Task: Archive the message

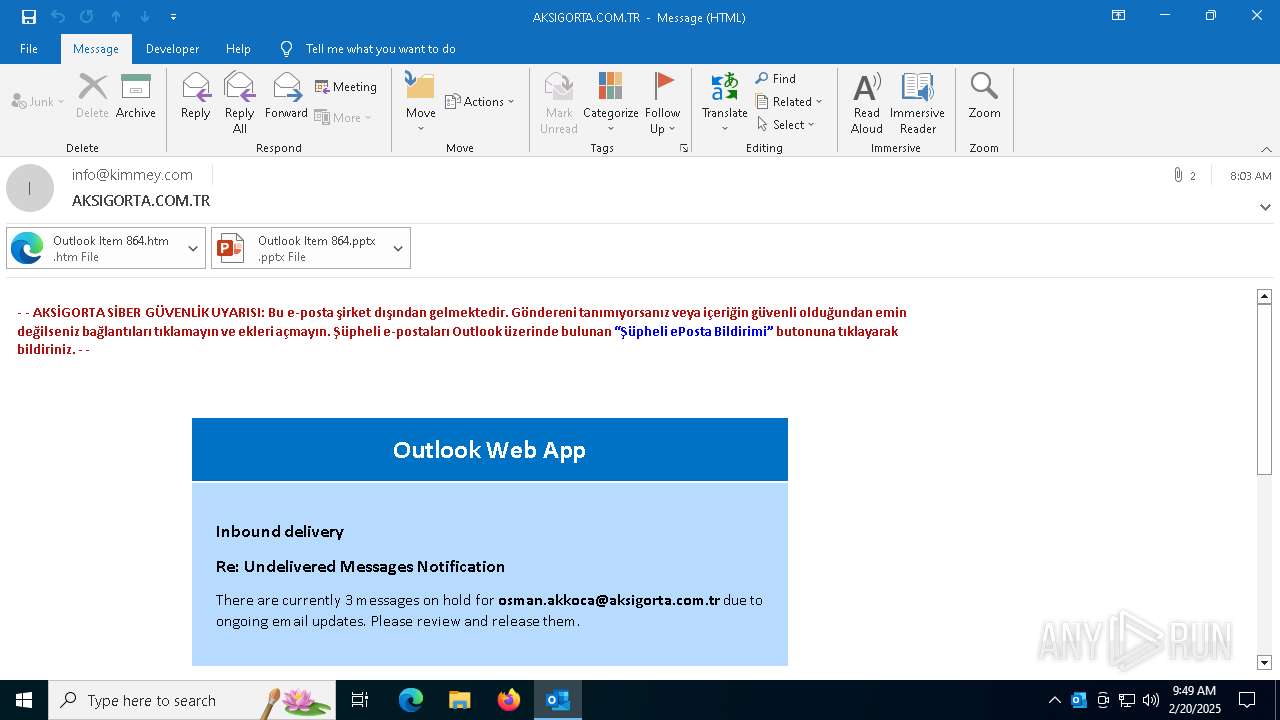Action: click(136, 96)
